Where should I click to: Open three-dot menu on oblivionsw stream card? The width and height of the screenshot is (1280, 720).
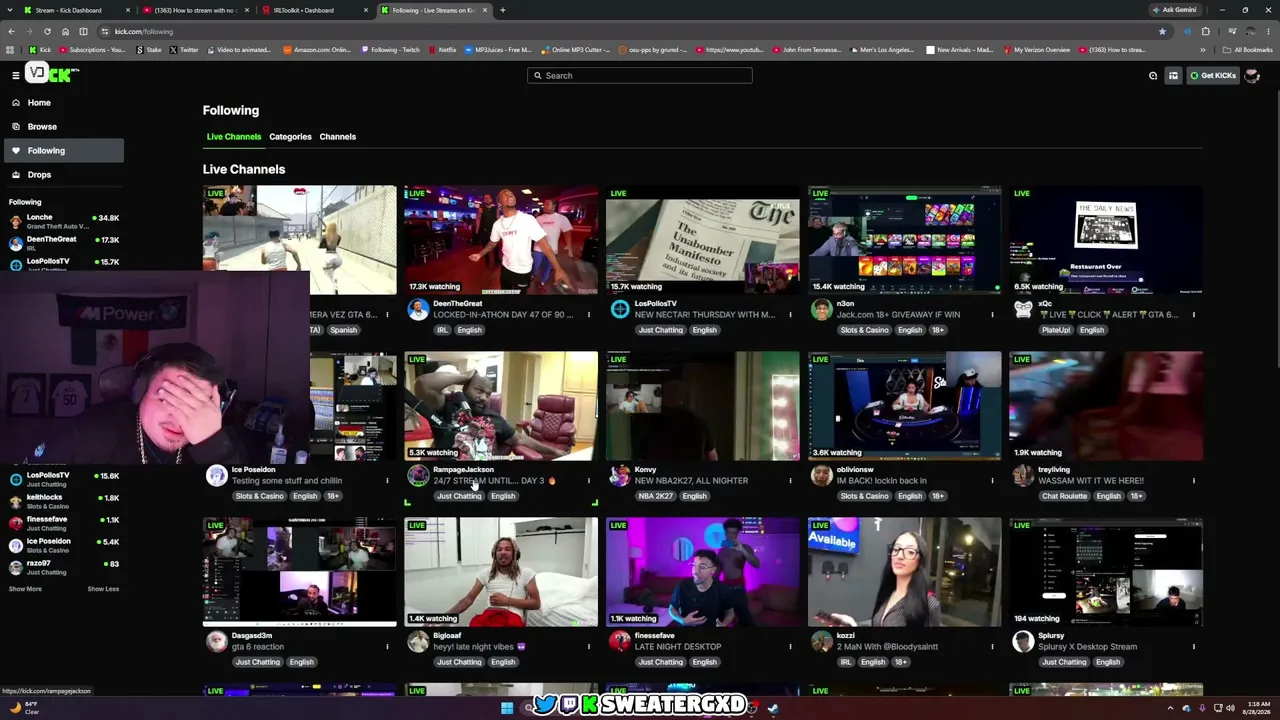coord(992,480)
